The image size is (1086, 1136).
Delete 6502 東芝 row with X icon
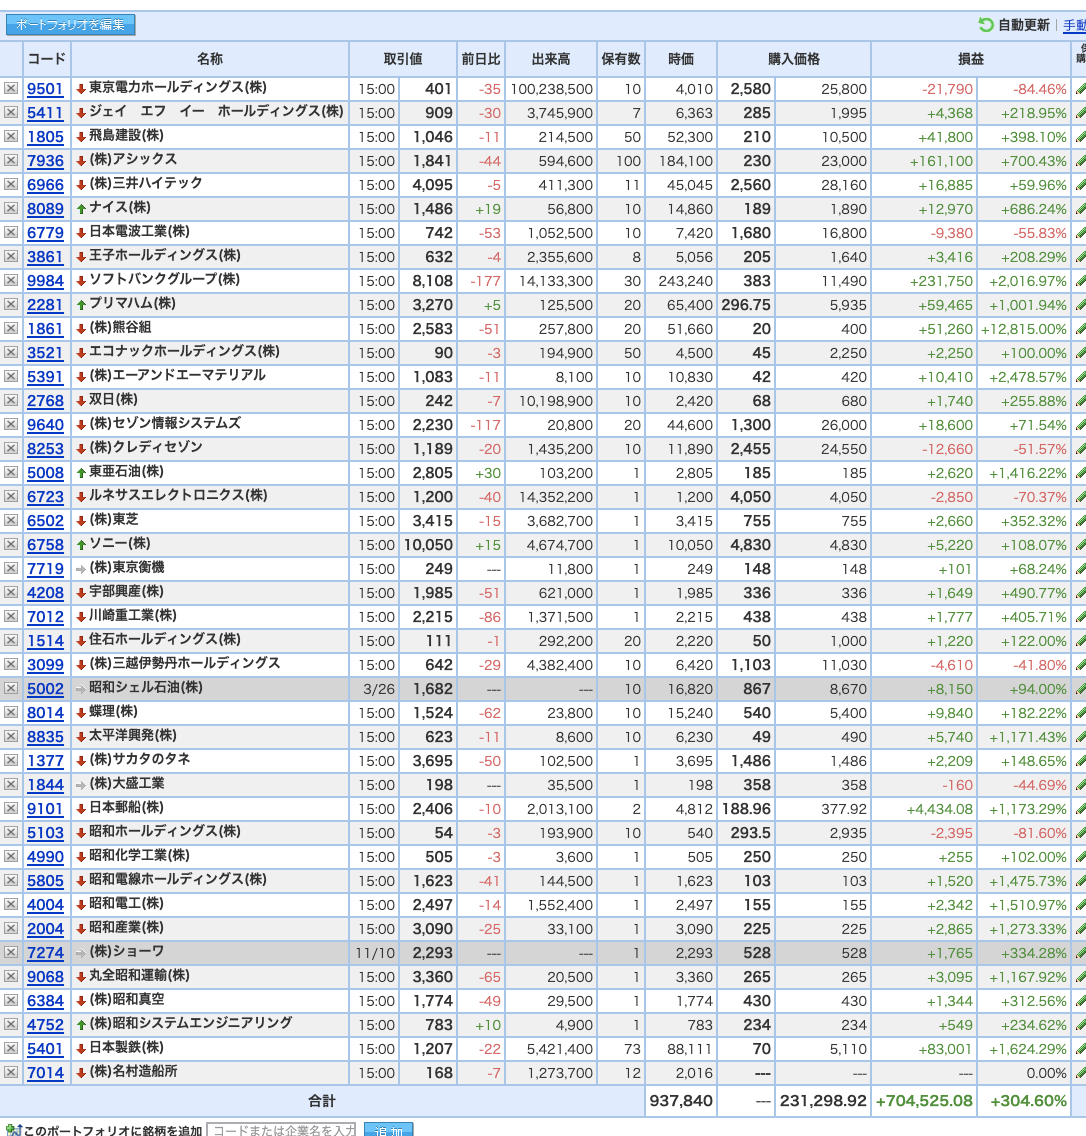click(x=11, y=520)
